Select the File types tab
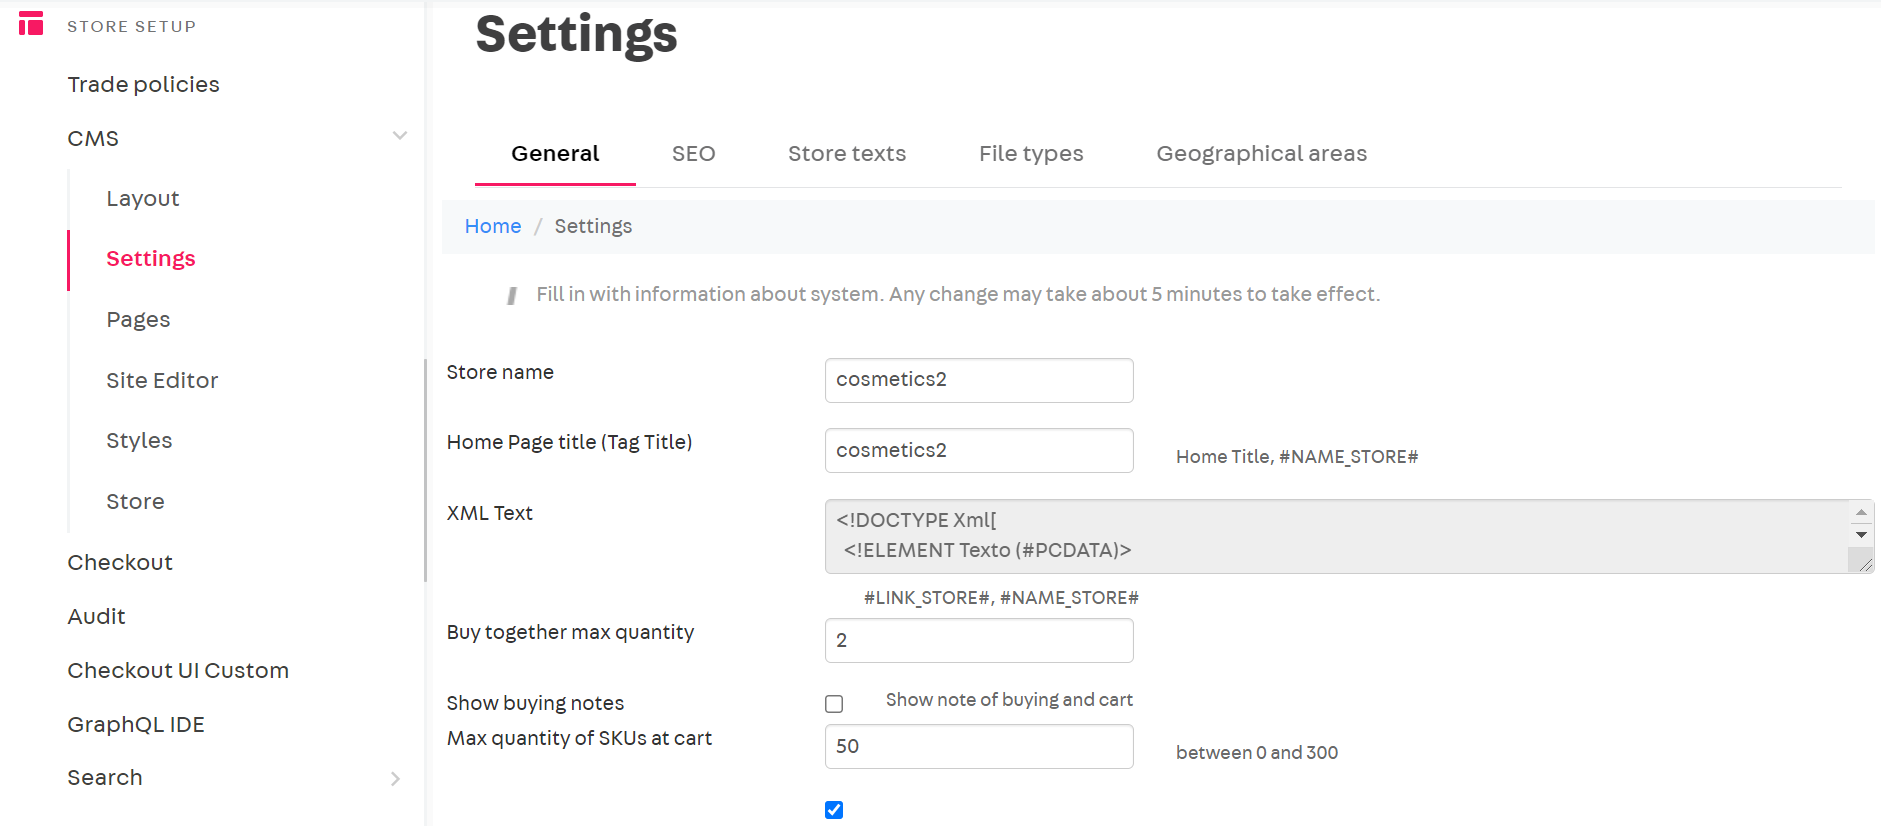The width and height of the screenshot is (1881, 826). (x=1030, y=154)
